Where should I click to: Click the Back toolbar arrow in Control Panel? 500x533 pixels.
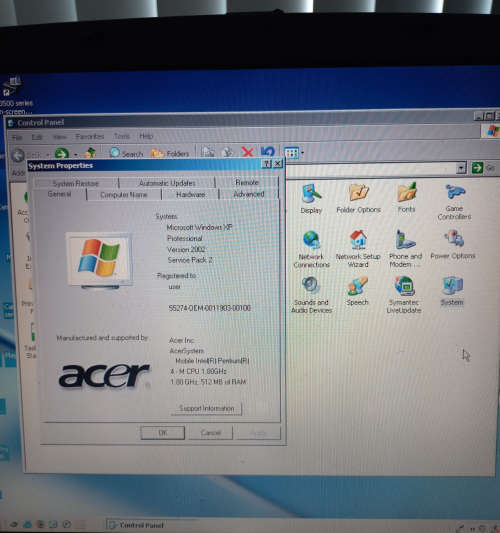point(18,155)
